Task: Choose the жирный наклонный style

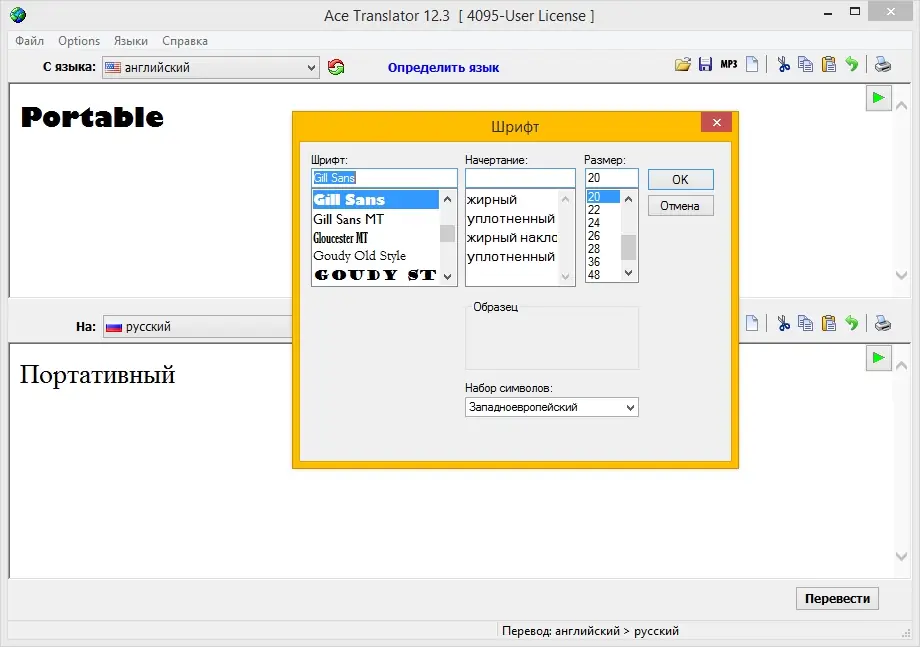Action: tap(511, 238)
